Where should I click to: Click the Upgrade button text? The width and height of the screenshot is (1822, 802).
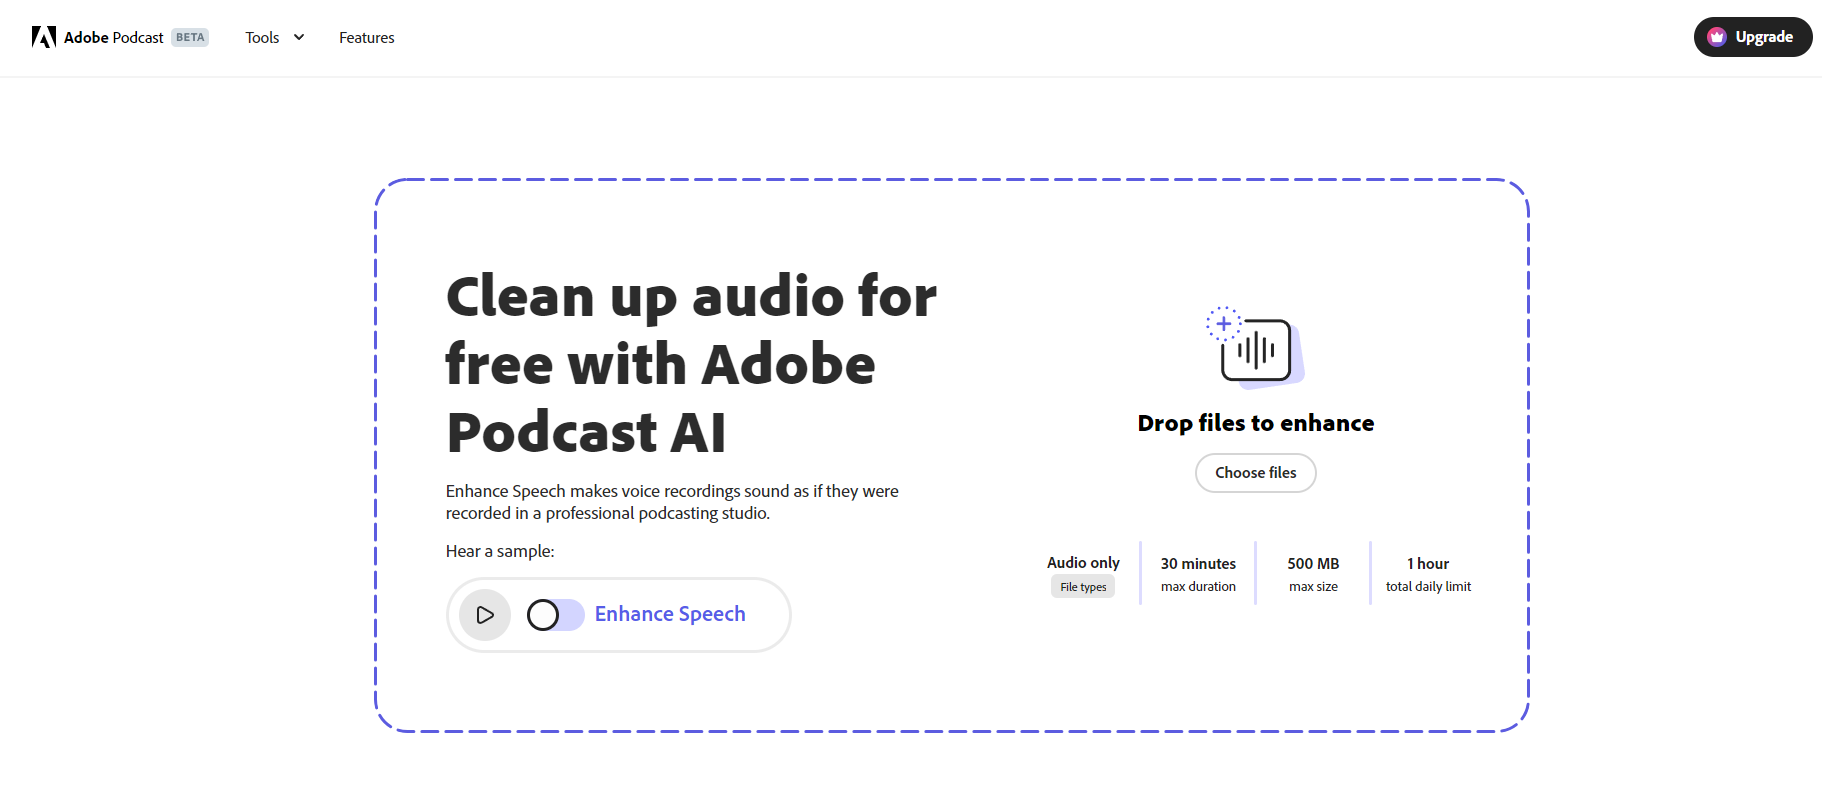1764,37
